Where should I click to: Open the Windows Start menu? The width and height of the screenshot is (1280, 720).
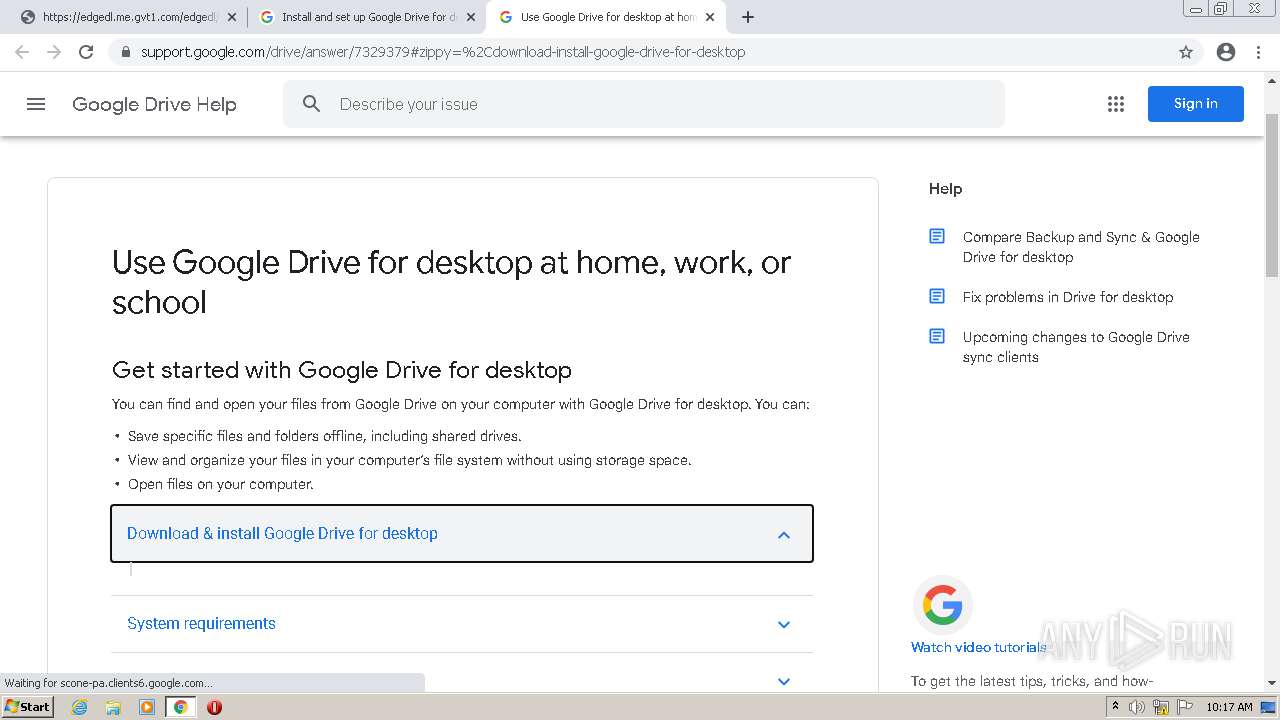click(x=28, y=707)
